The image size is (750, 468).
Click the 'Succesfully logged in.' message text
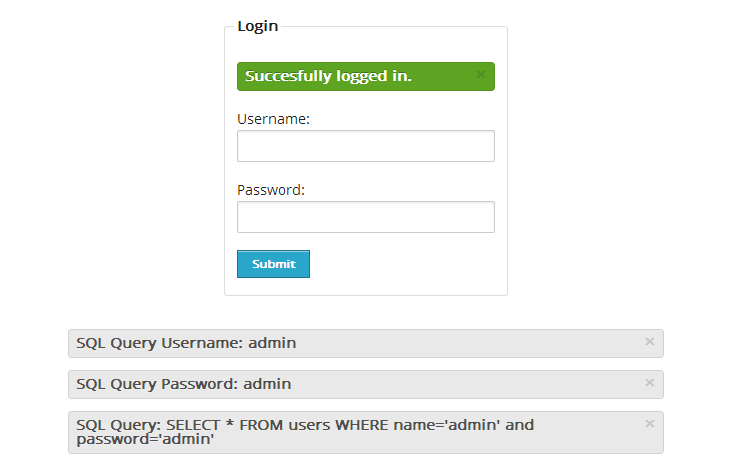pos(328,76)
